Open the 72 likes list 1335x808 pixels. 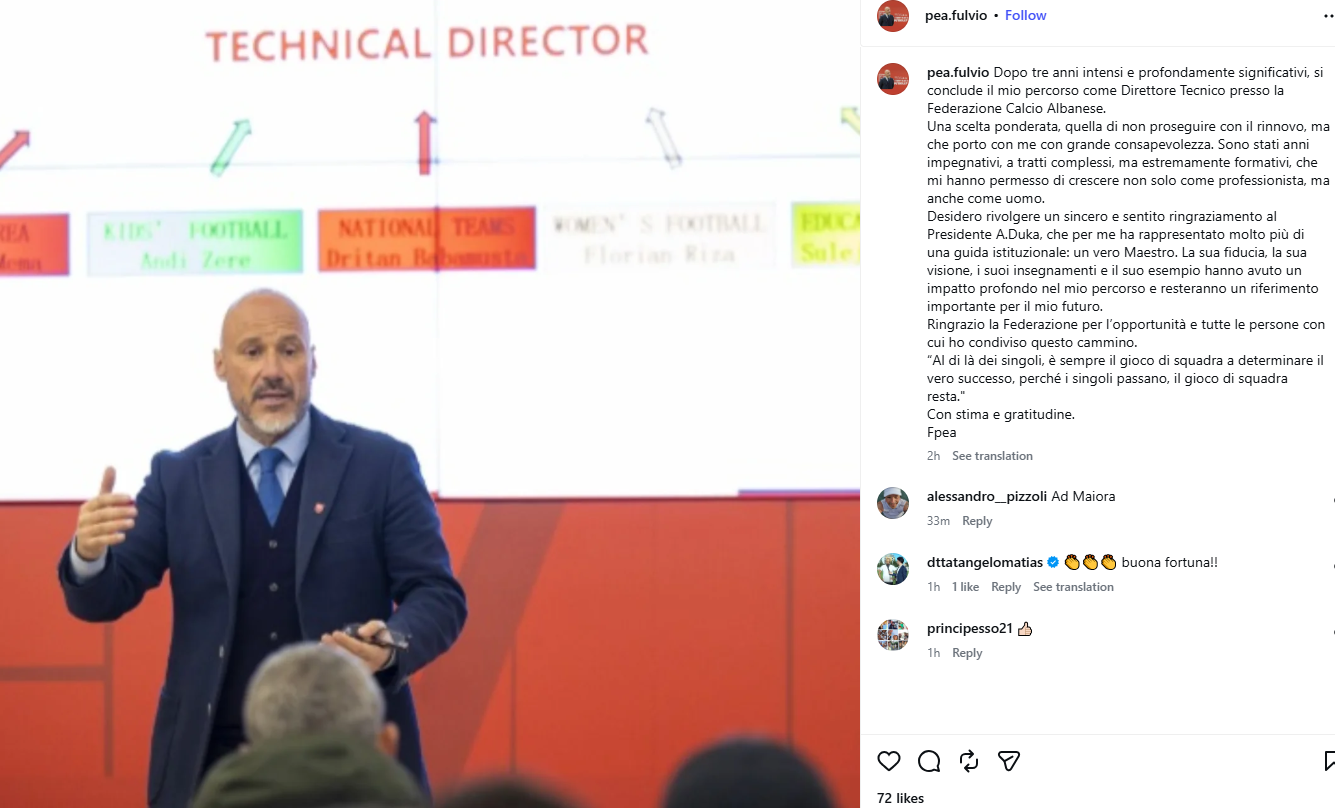pos(900,798)
